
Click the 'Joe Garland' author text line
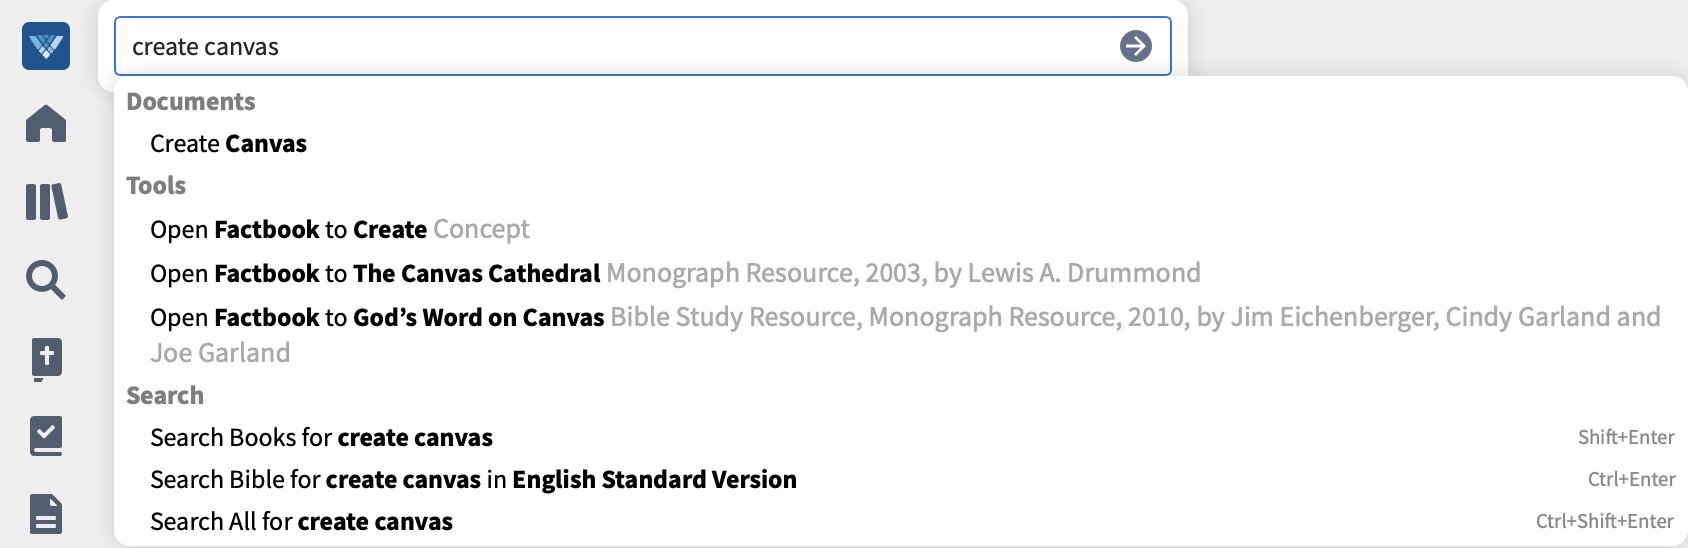[220, 354]
